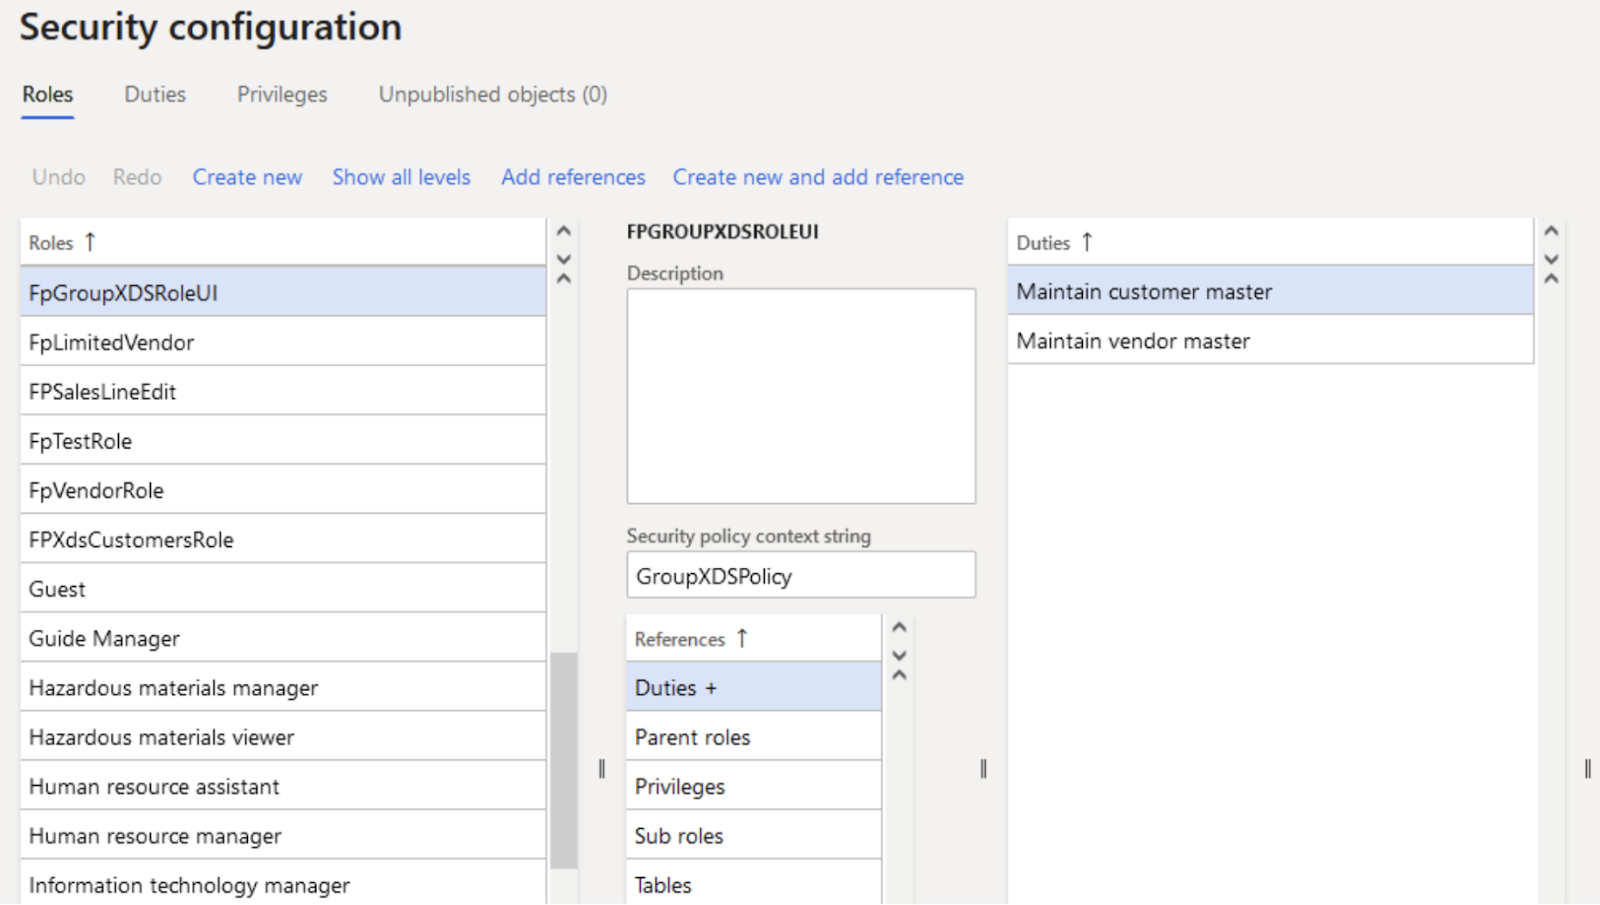This screenshot has width=1600, height=905.
Task: Click the Roles list scrollbar thumb
Action: coord(564,760)
